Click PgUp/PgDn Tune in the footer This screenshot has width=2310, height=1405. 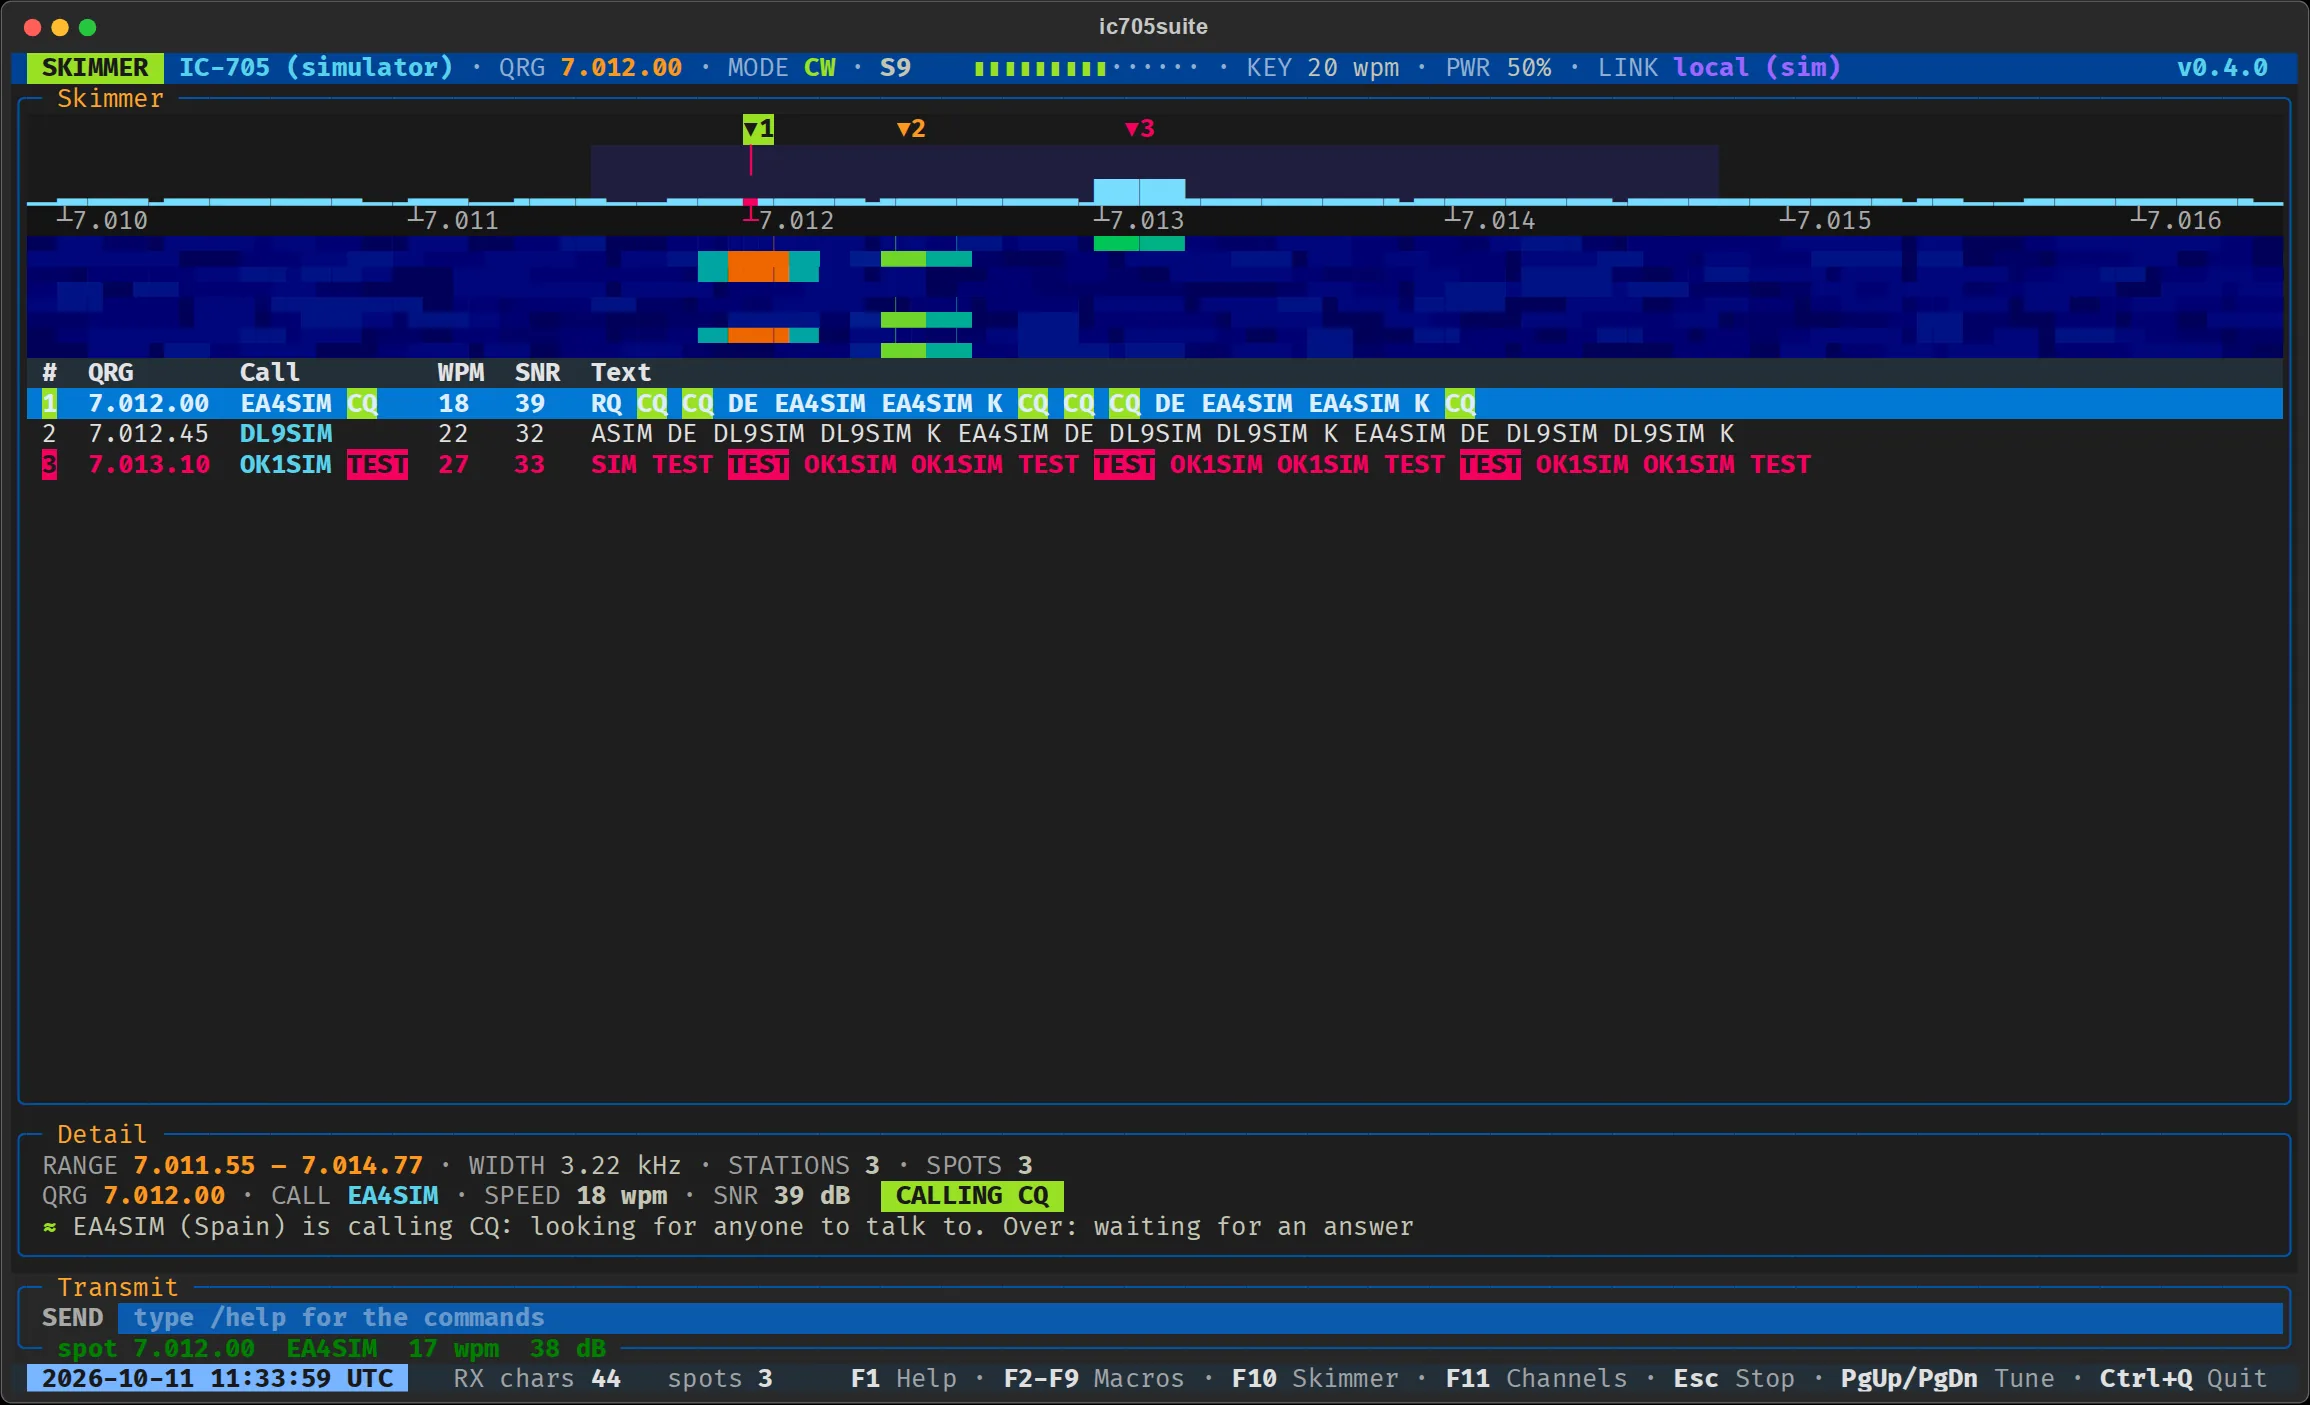coord(1947,1378)
